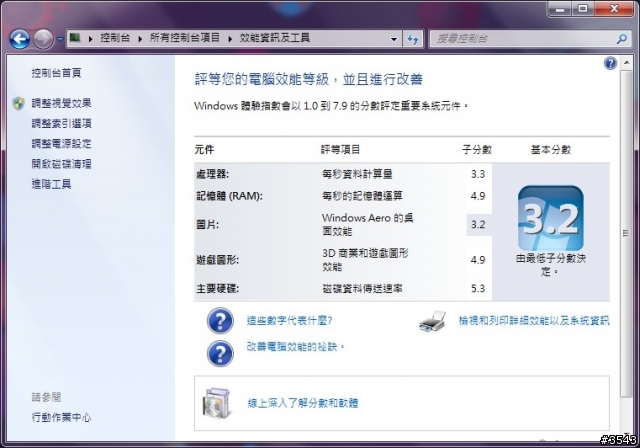
Task: Click the processor subscore 3.3
Action: (478, 174)
